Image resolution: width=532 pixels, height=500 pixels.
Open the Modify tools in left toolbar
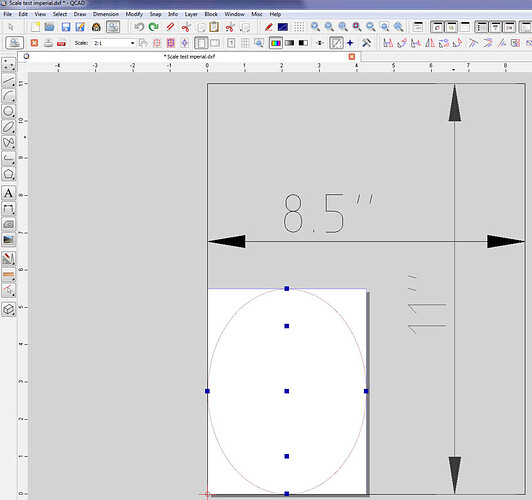point(8,259)
